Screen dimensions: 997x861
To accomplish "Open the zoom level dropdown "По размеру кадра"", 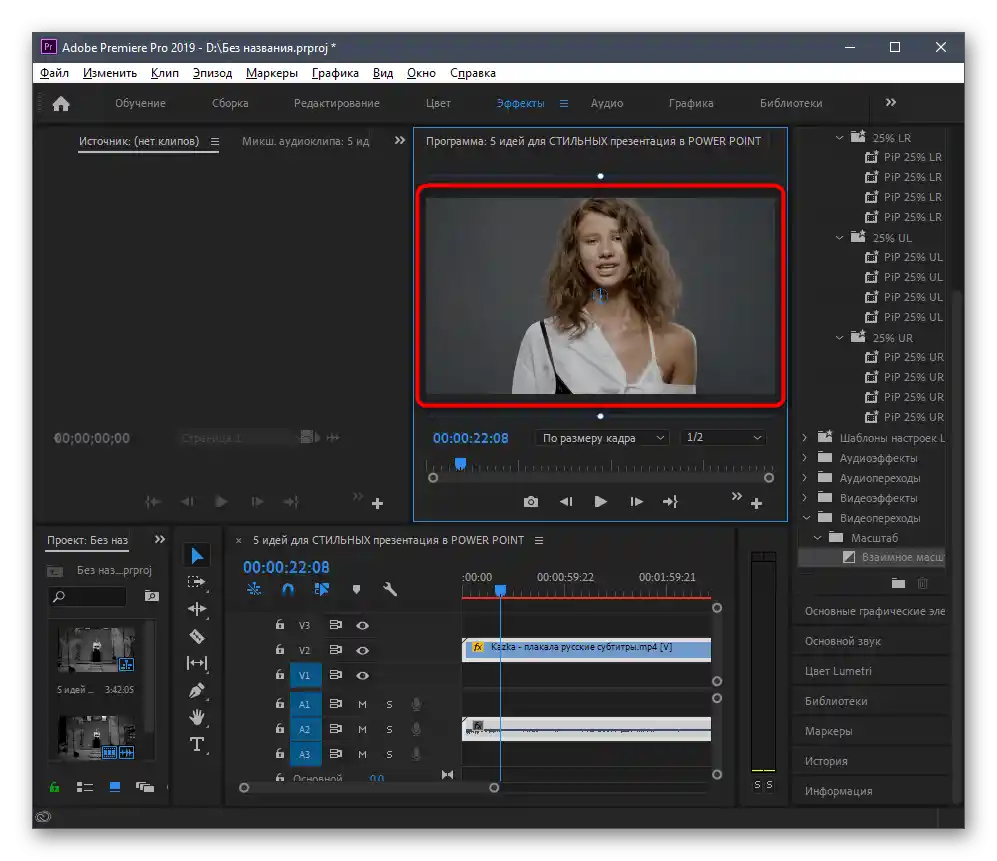I will [x=603, y=438].
